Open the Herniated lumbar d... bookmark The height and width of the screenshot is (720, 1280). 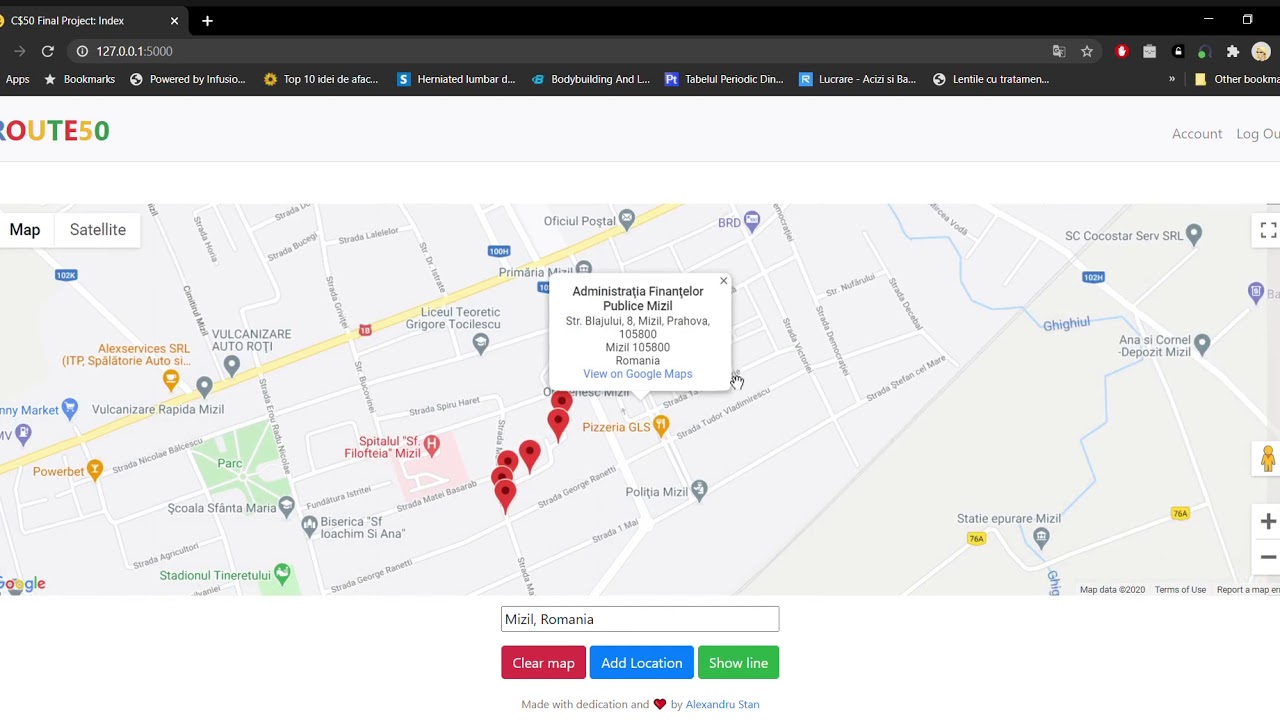tap(456, 79)
